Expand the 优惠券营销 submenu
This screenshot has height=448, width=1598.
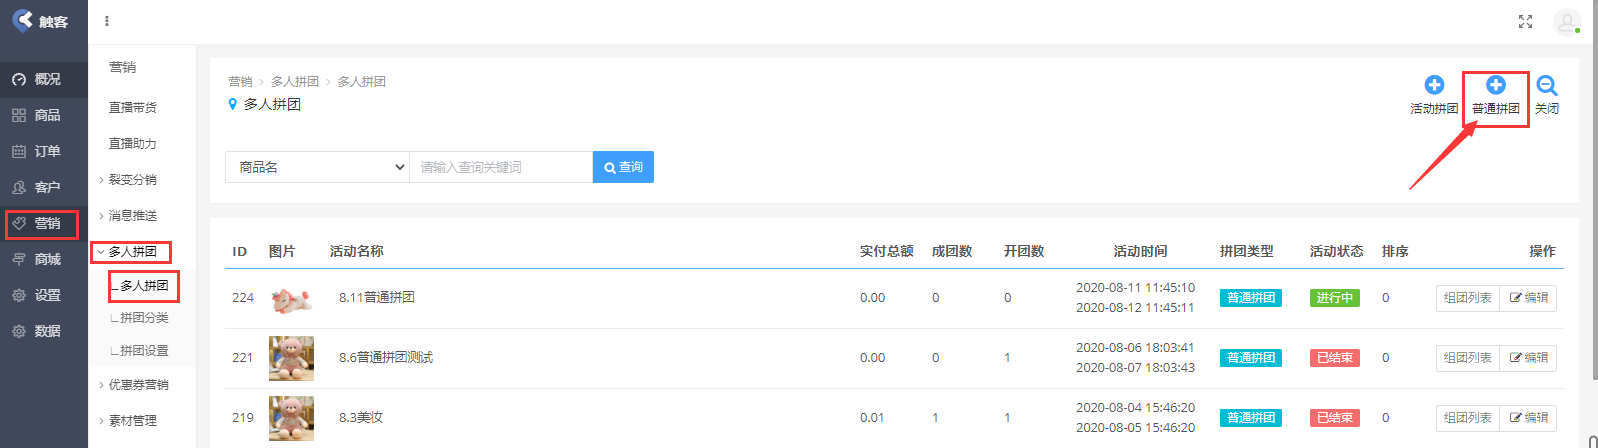[x=138, y=385]
